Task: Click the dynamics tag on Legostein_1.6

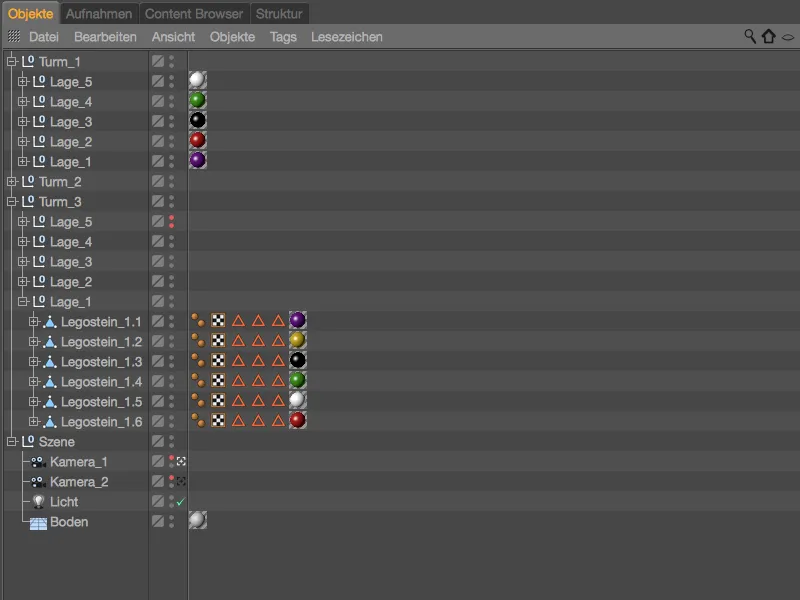Action: coord(198,420)
